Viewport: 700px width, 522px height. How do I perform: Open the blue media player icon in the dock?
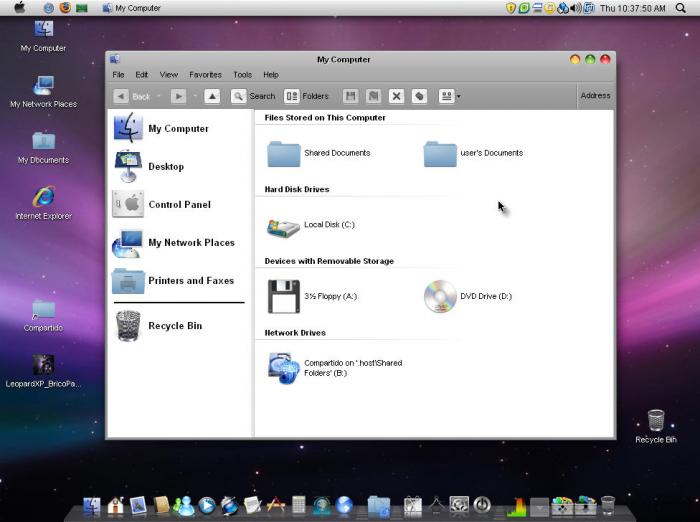tap(207, 505)
